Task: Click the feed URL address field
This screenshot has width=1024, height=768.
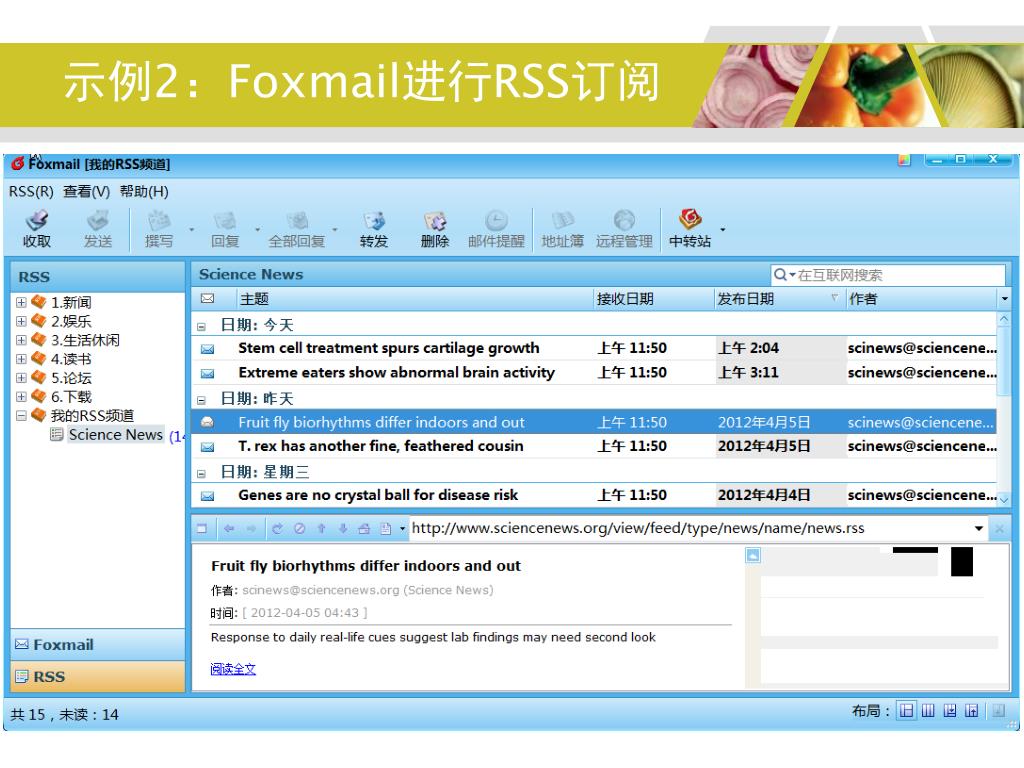Action: [691, 528]
